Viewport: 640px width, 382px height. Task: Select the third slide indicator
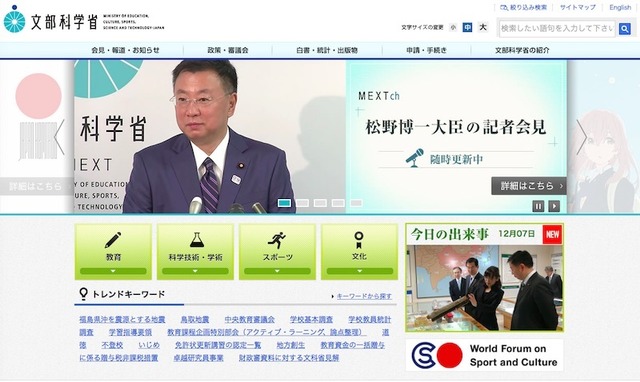[320, 203]
